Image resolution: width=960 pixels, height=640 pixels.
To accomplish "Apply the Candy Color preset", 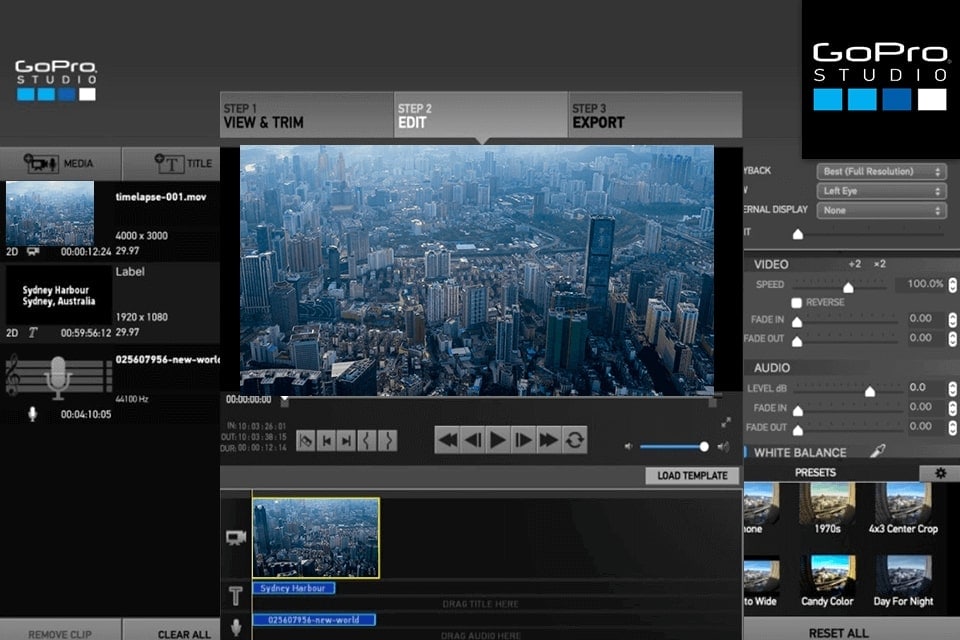I will (827, 581).
